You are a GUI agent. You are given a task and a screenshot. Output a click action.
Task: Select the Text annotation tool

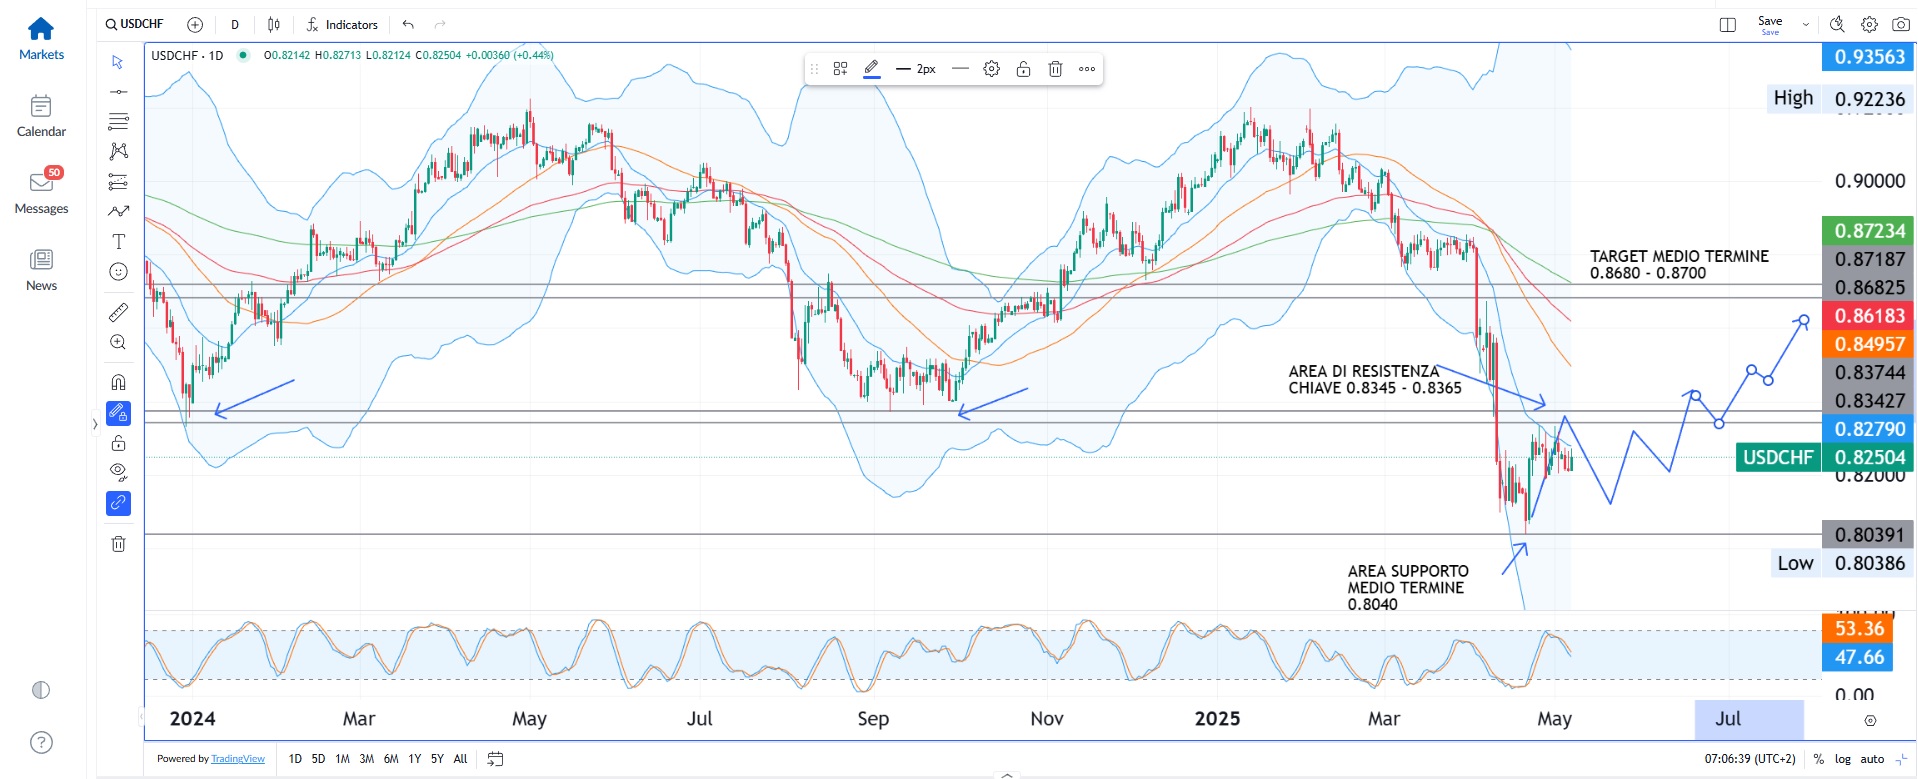tap(118, 242)
